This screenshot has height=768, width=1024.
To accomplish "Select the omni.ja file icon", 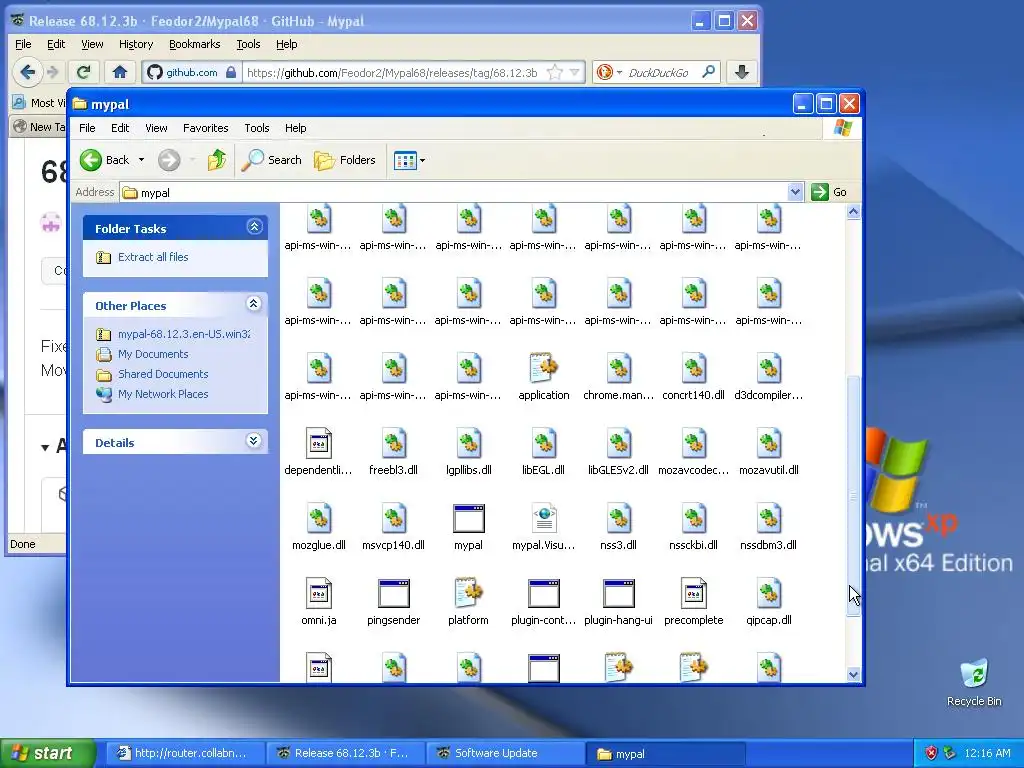I will [x=319, y=593].
